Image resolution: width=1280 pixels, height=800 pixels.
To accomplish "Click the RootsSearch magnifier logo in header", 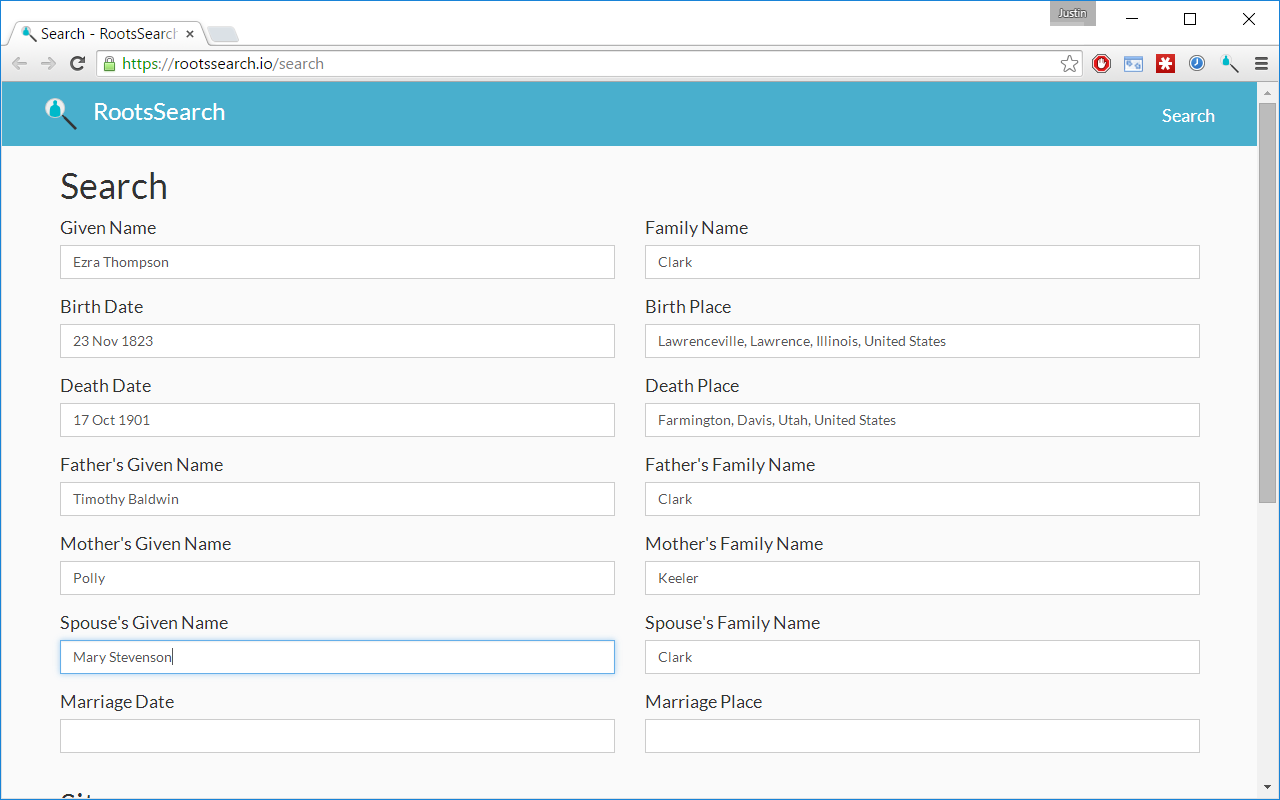I will point(60,113).
